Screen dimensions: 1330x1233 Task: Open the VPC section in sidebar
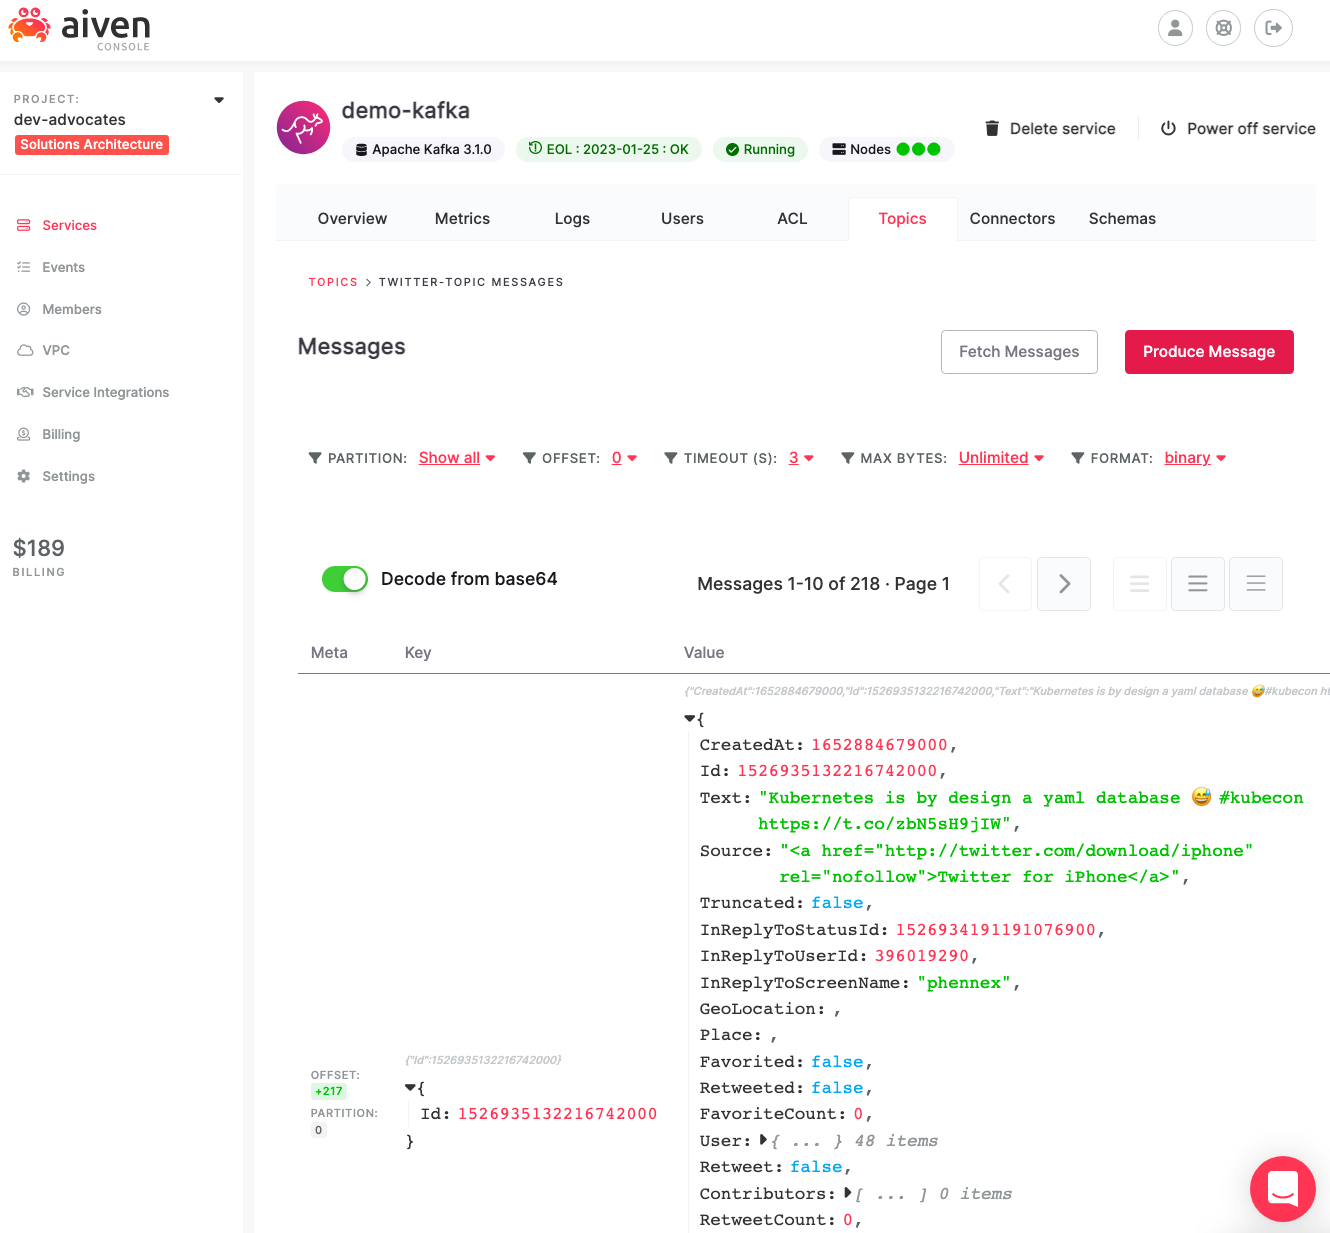click(x=55, y=350)
